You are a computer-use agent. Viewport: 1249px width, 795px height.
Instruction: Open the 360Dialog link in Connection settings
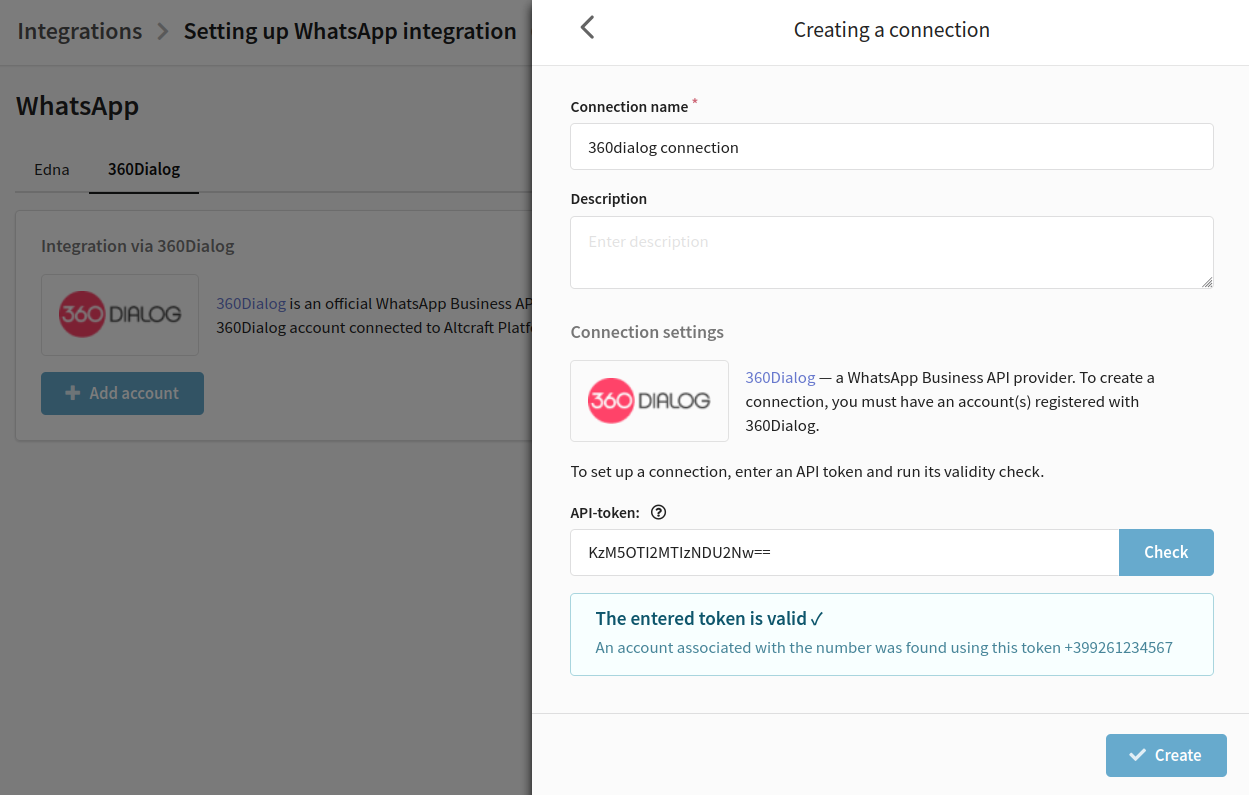[780, 377]
